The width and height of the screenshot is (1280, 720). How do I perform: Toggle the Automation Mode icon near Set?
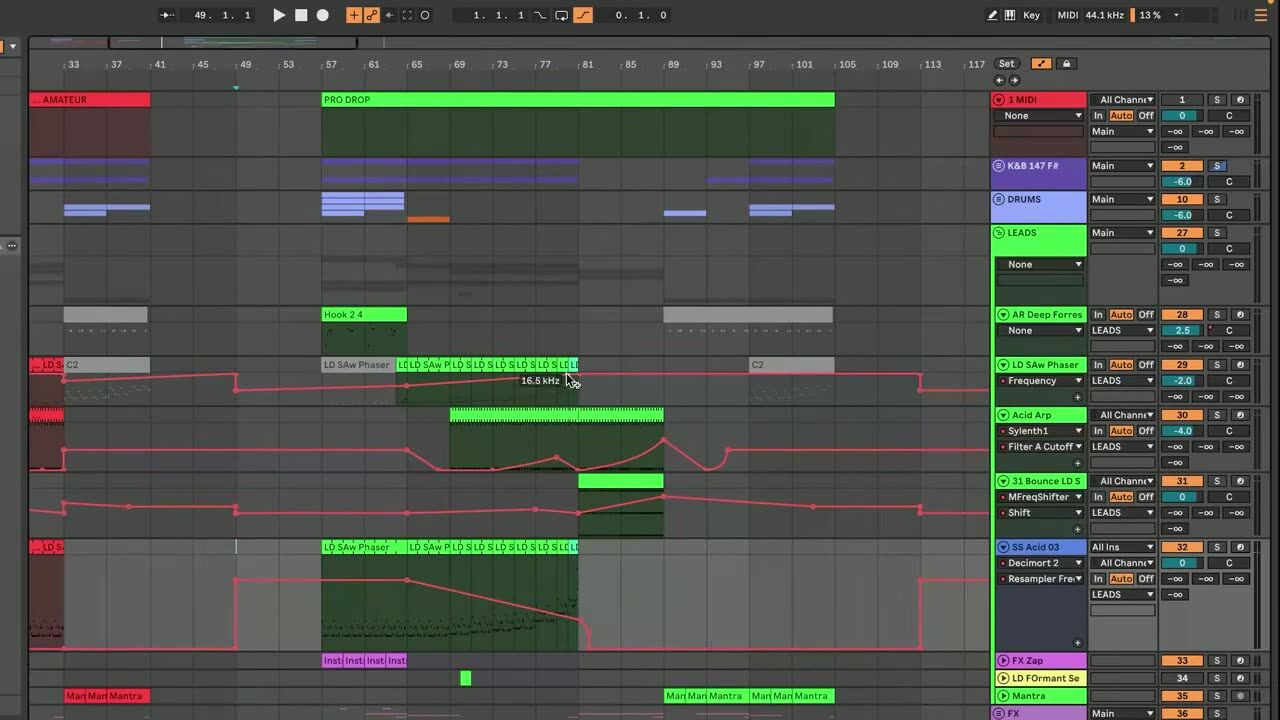point(1041,64)
